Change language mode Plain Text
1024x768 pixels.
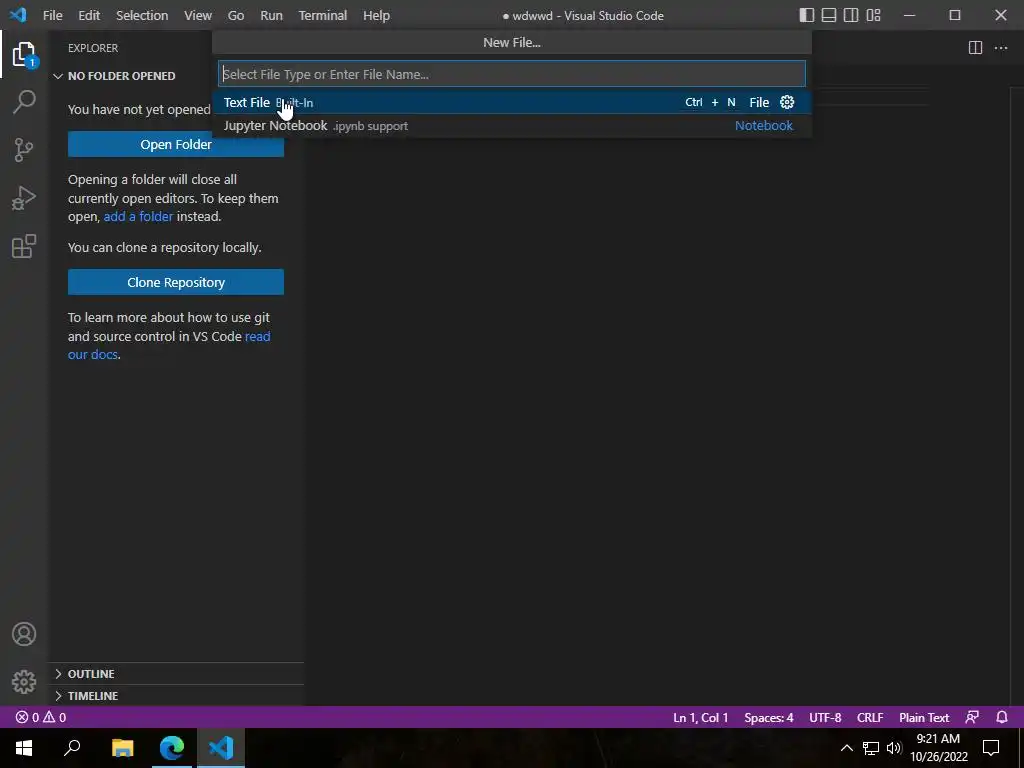click(923, 717)
